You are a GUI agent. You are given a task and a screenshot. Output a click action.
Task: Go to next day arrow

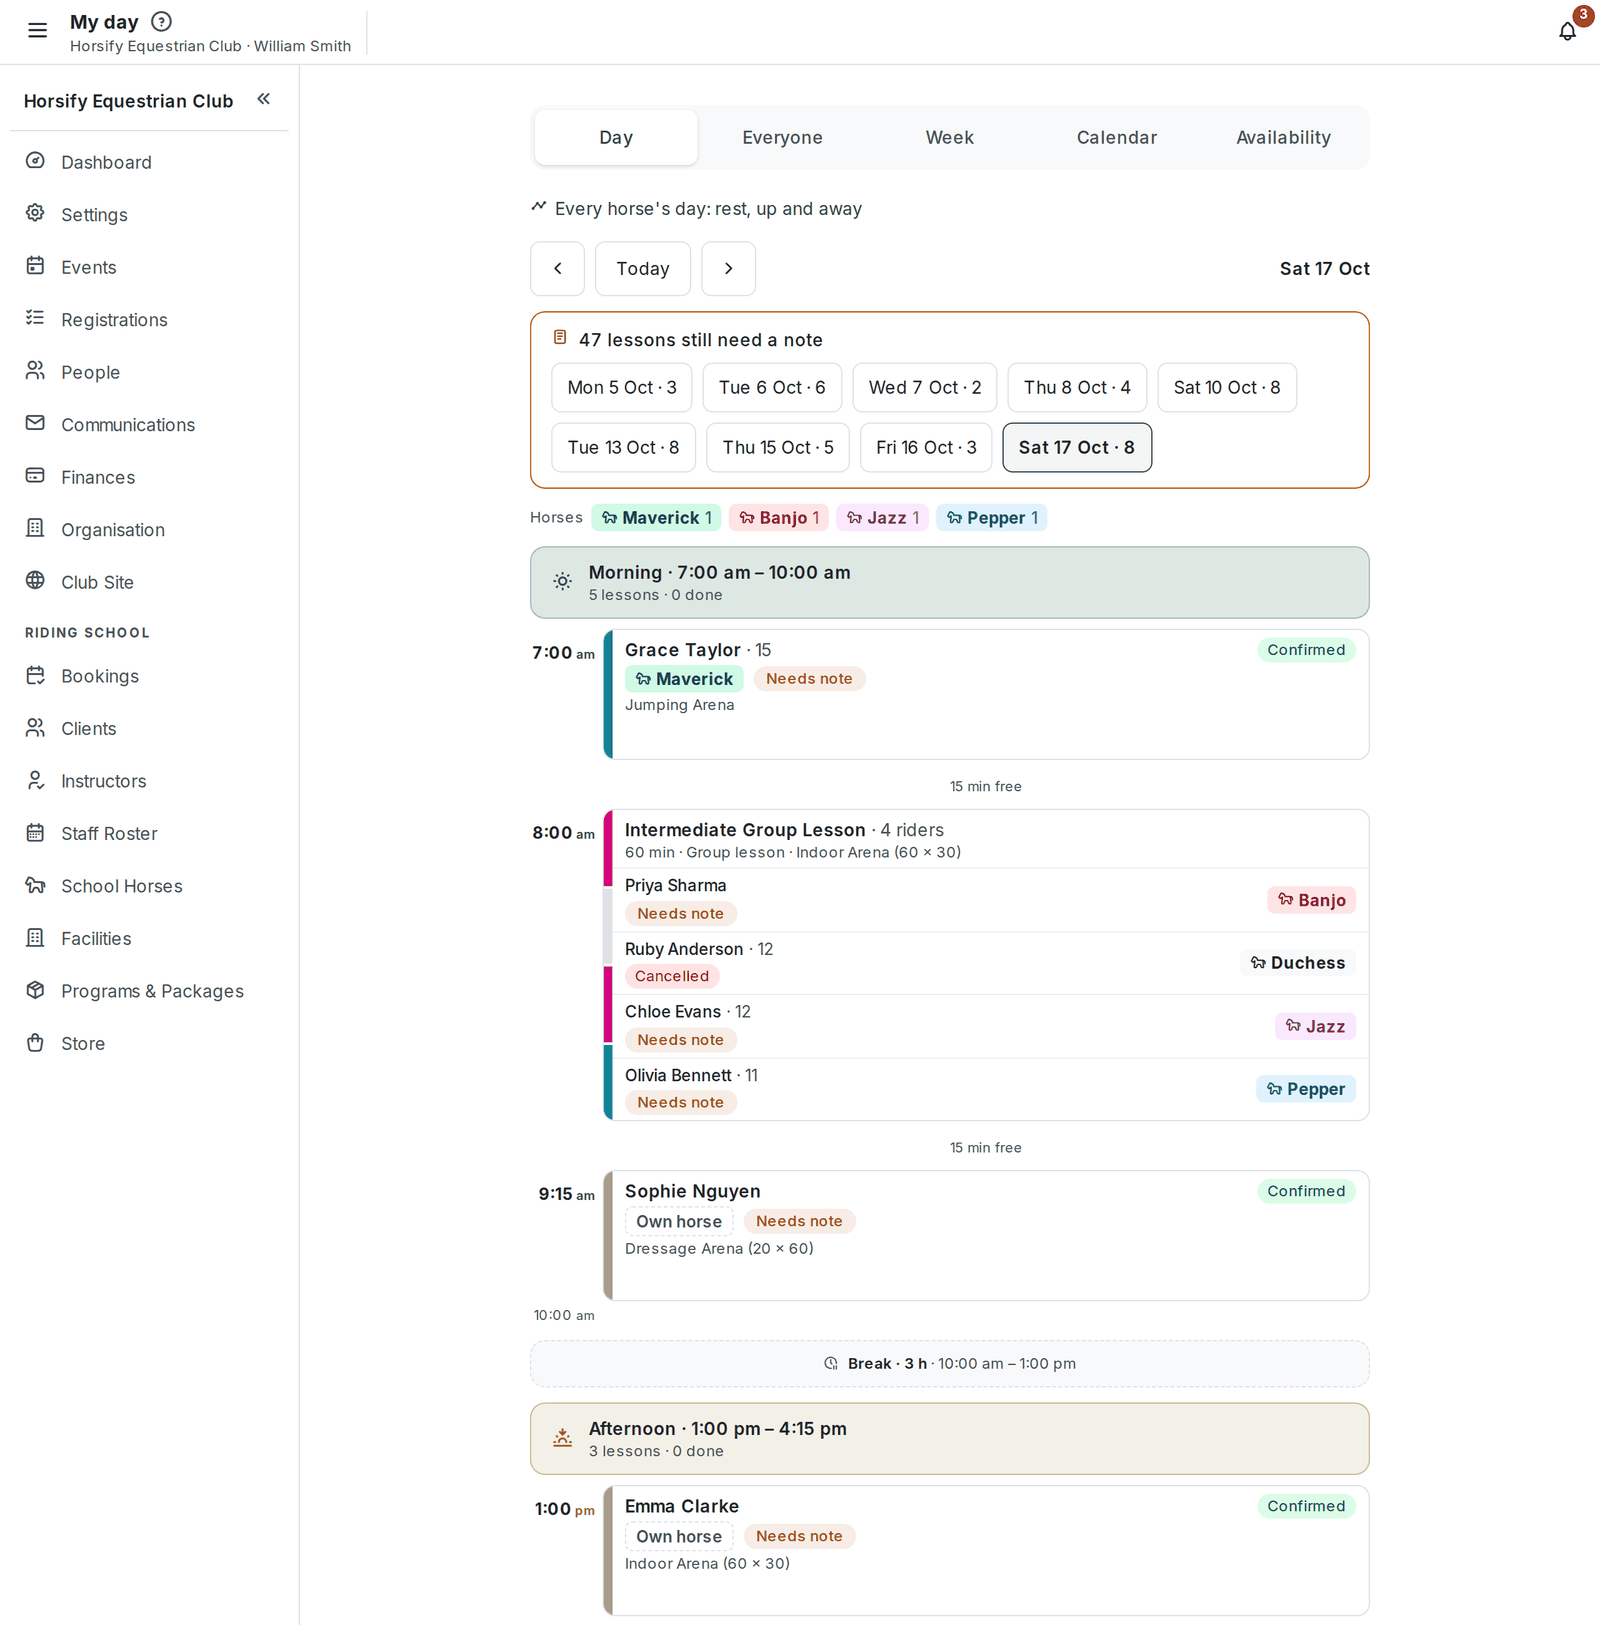(x=729, y=269)
